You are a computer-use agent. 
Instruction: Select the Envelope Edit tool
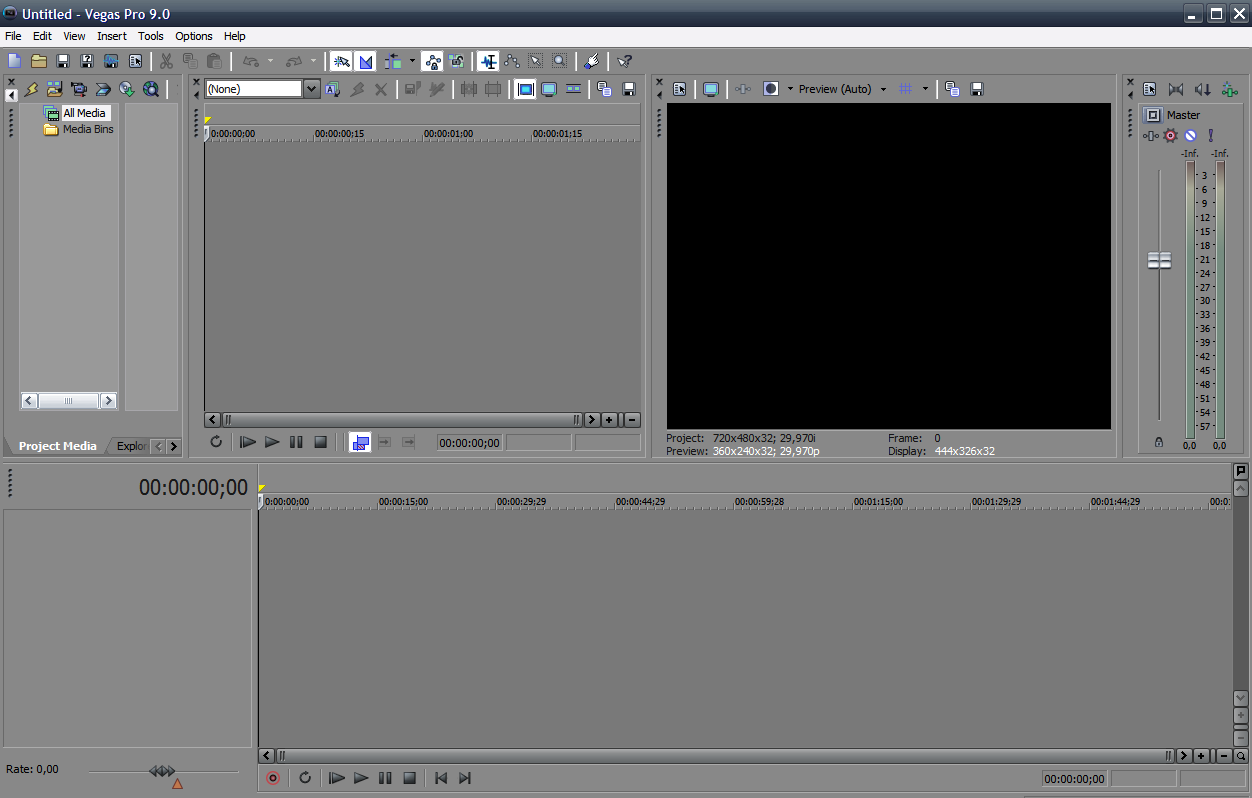[x=512, y=61]
